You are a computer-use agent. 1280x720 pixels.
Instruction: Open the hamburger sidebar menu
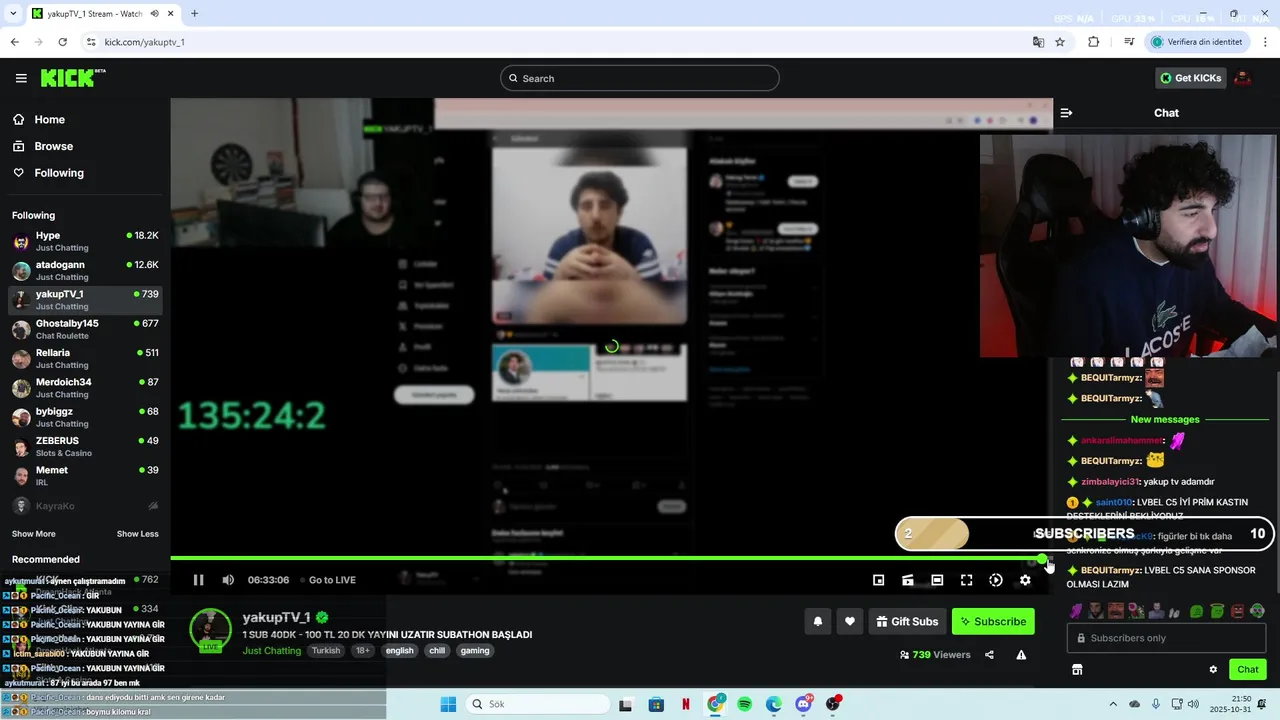(x=21, y=78)
